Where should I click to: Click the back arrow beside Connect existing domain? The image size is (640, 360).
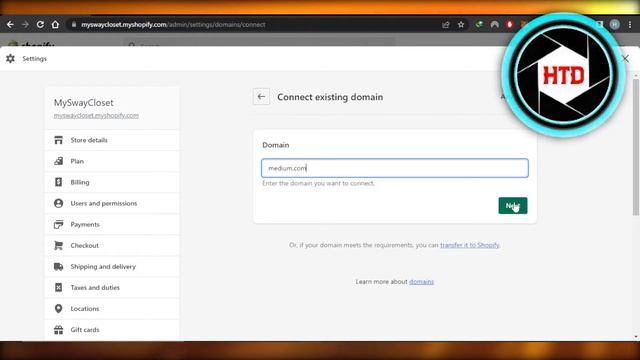(x=261, y=97)
